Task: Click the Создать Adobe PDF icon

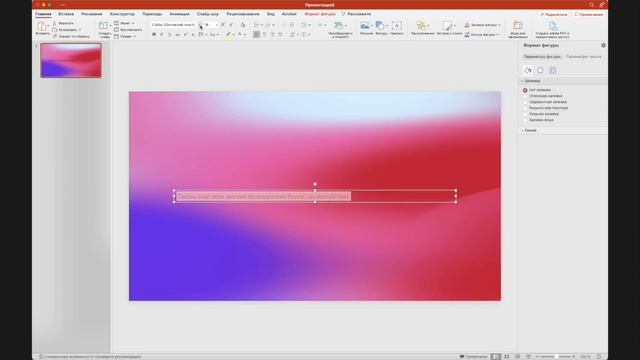Action: [x=552, y=26]
